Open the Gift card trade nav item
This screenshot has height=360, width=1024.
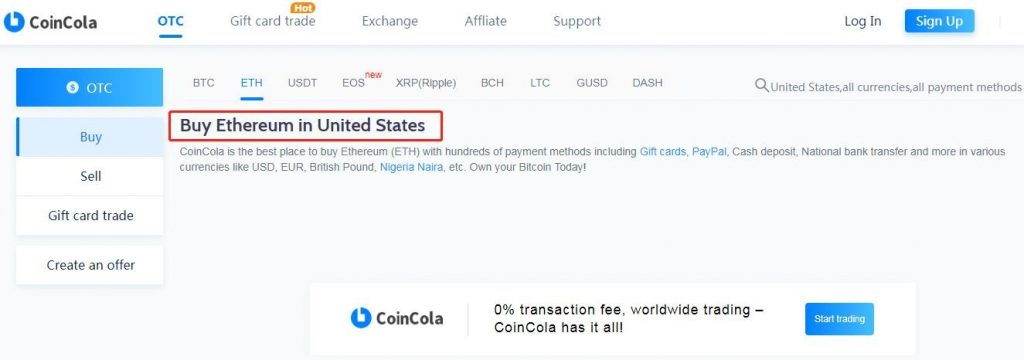(272, 21)
